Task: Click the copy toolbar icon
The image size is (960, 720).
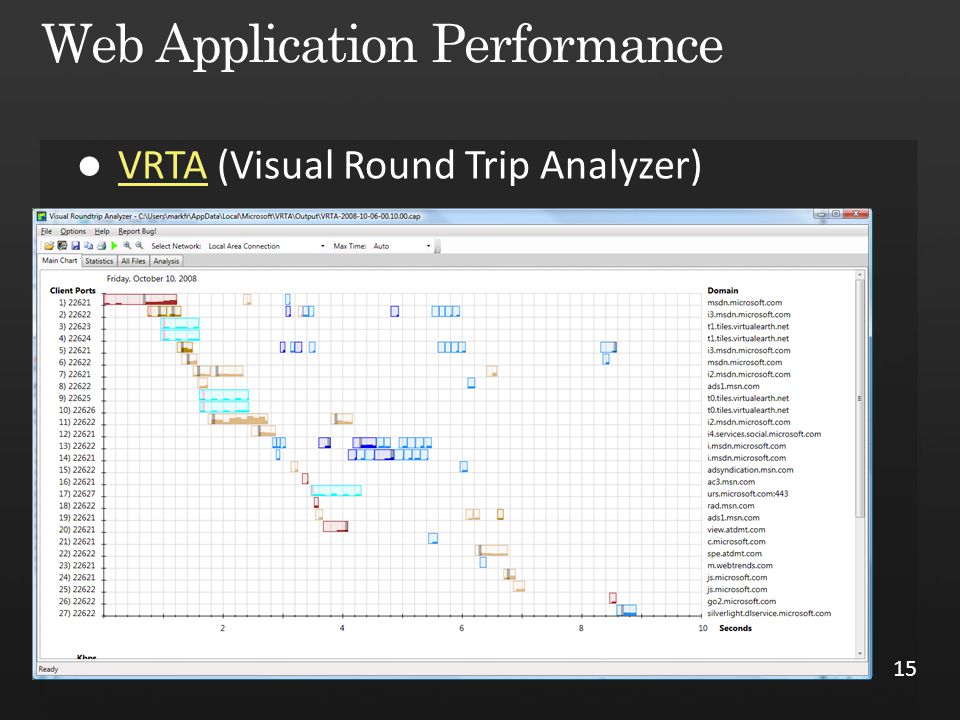Action: [x=89, y=246]
